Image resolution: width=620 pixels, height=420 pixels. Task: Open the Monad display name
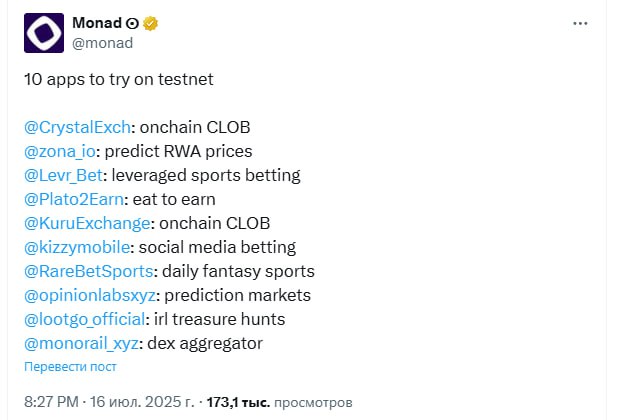pos(97,23)
